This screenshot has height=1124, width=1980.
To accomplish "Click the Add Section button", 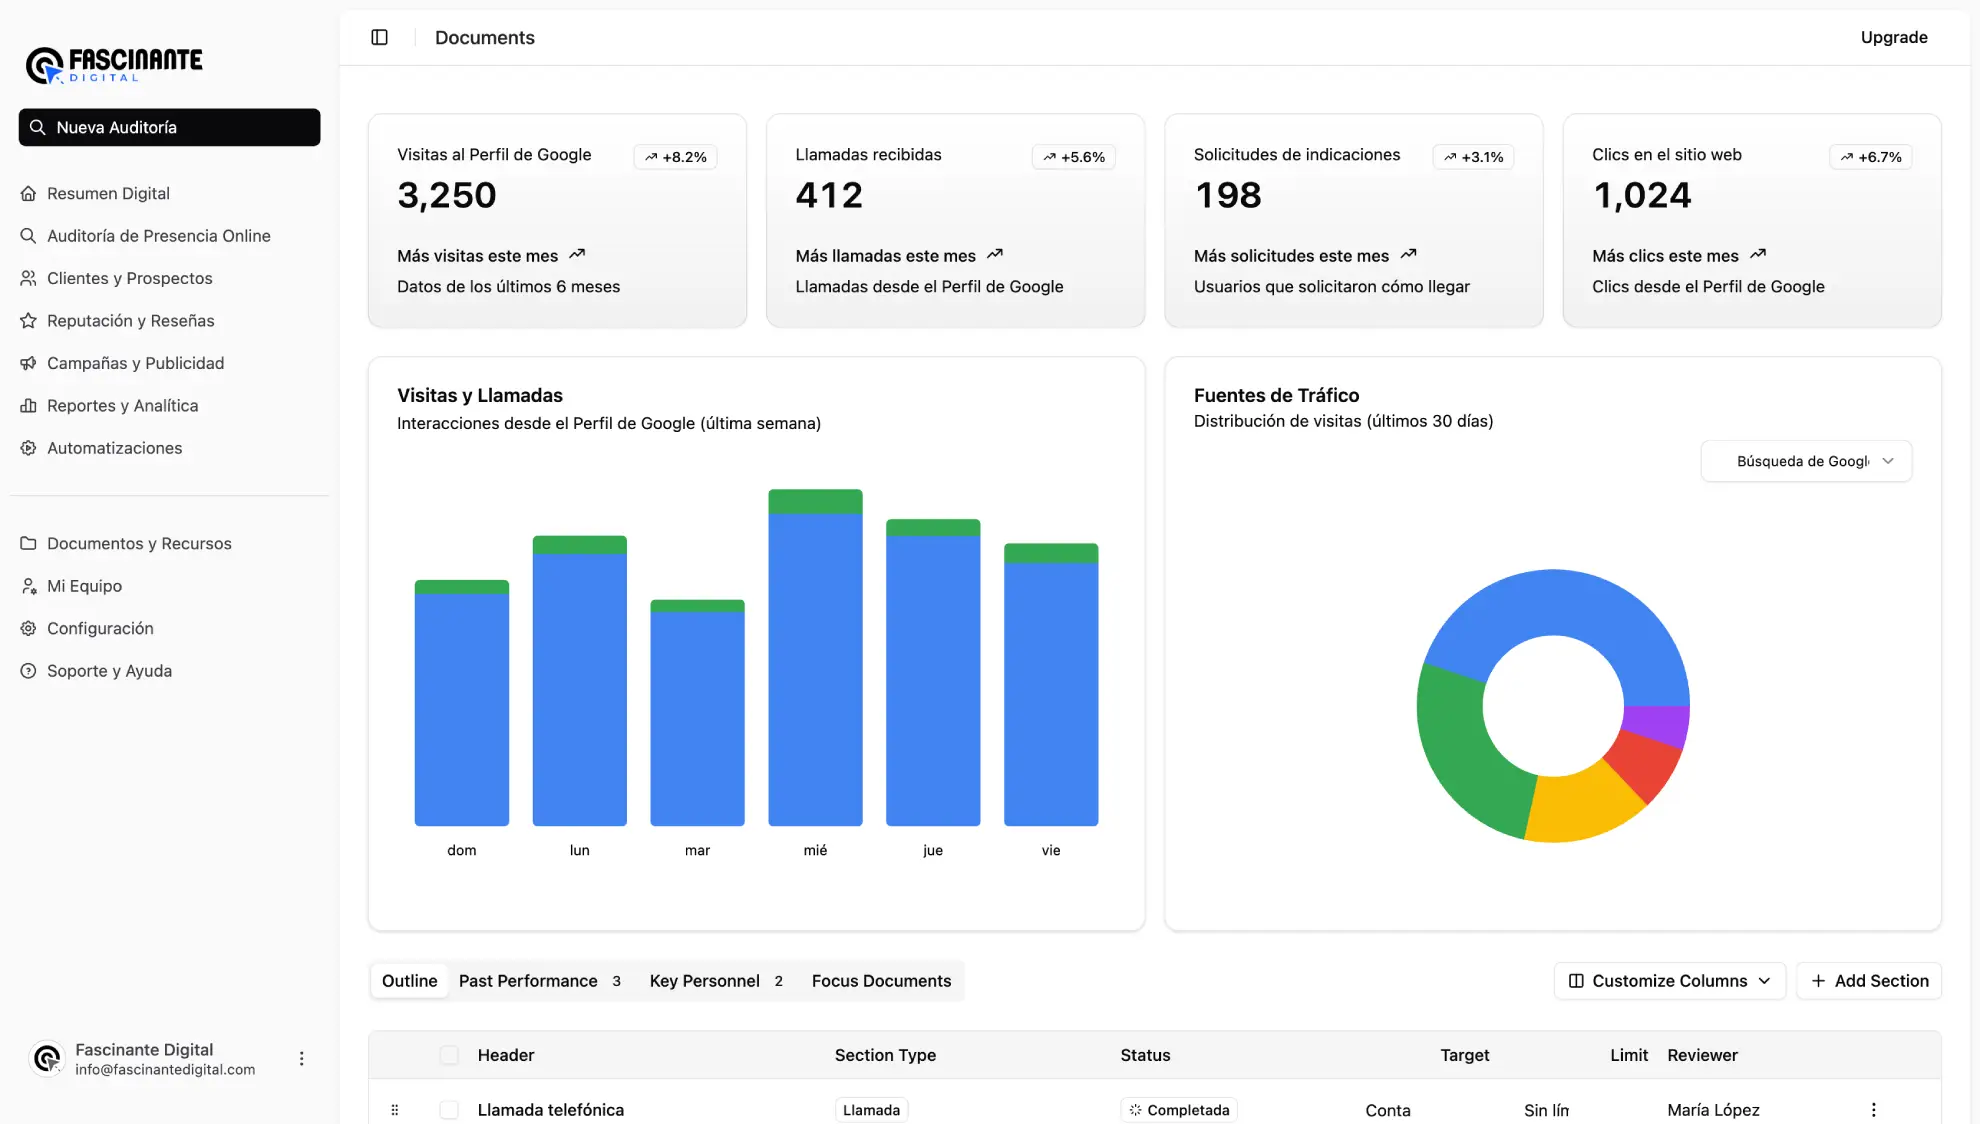I will [x=1868, y=981].
